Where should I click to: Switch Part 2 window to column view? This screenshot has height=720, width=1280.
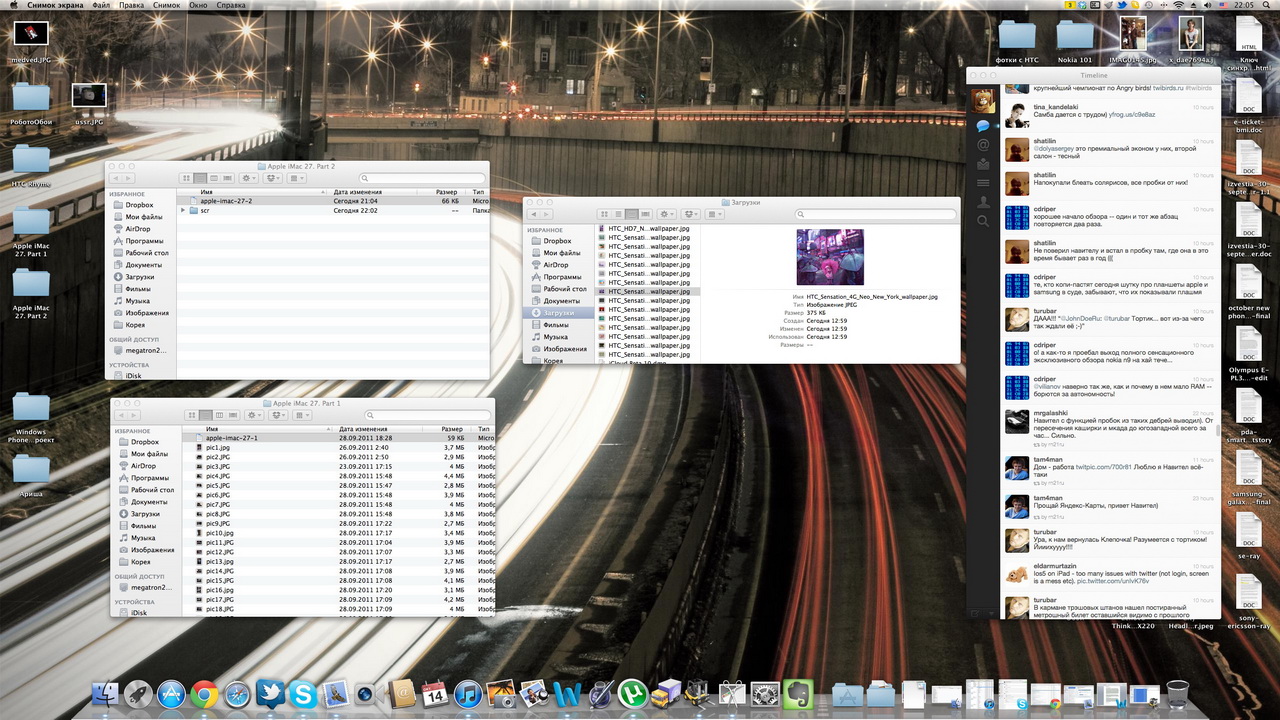click(x=215, y=178)
